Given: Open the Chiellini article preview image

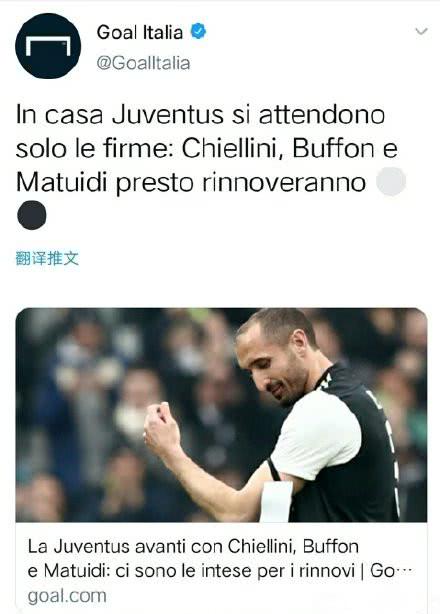Looking at the screenshot, I should click(x=221, y=415).
